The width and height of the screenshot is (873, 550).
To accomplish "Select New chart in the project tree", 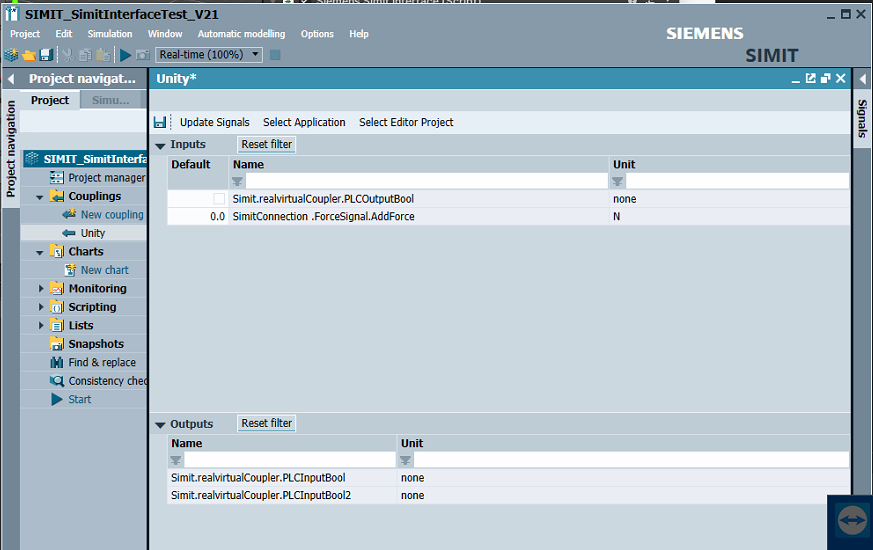I will [x=104, y=270].
